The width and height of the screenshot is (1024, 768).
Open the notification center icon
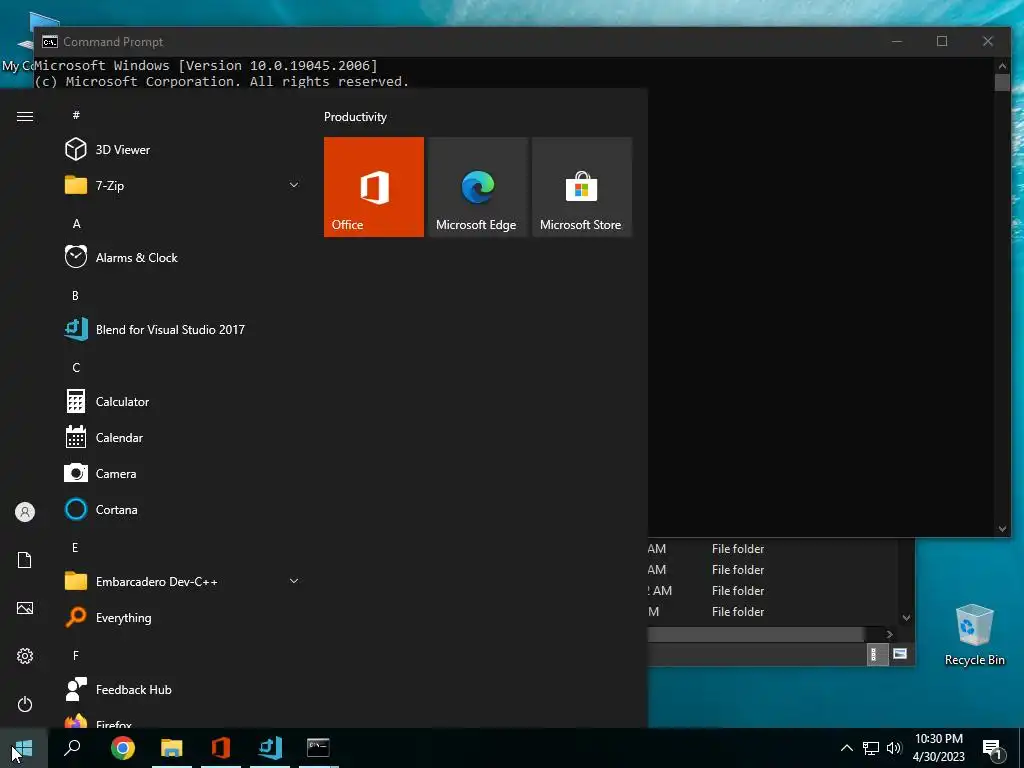(992, 748)
